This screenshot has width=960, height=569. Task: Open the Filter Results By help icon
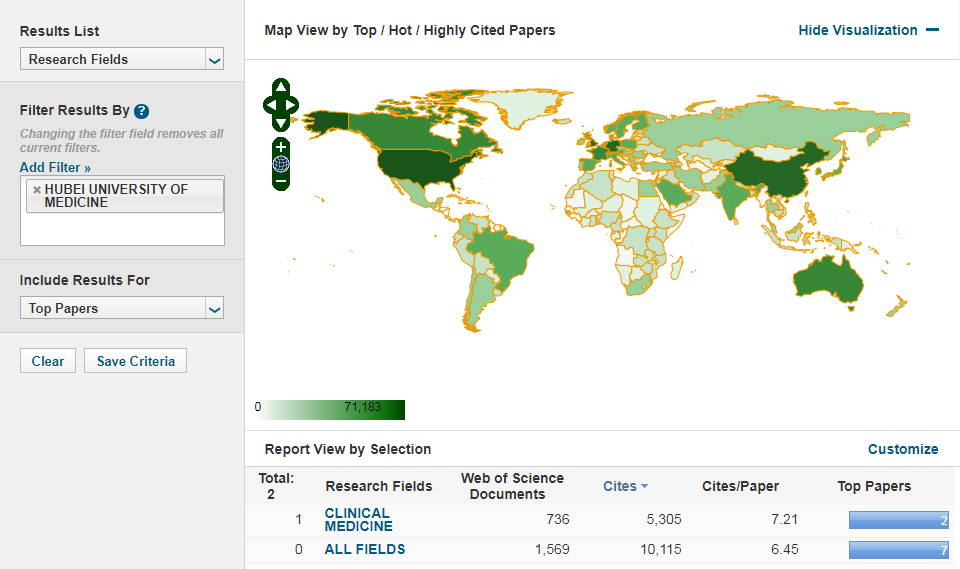142,111
